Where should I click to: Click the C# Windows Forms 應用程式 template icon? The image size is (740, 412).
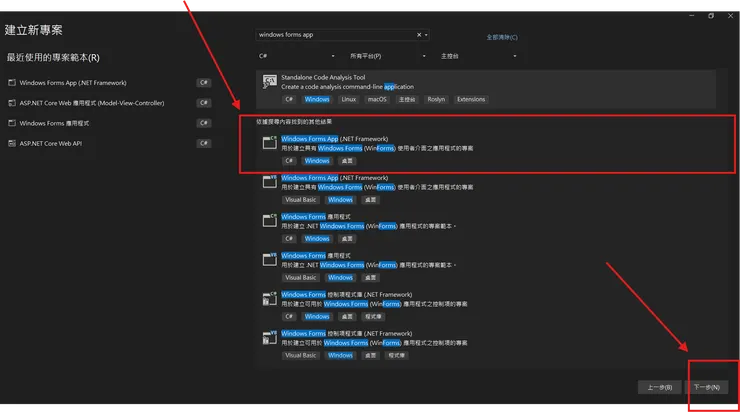pyautogui.click(x=269, y=220)
